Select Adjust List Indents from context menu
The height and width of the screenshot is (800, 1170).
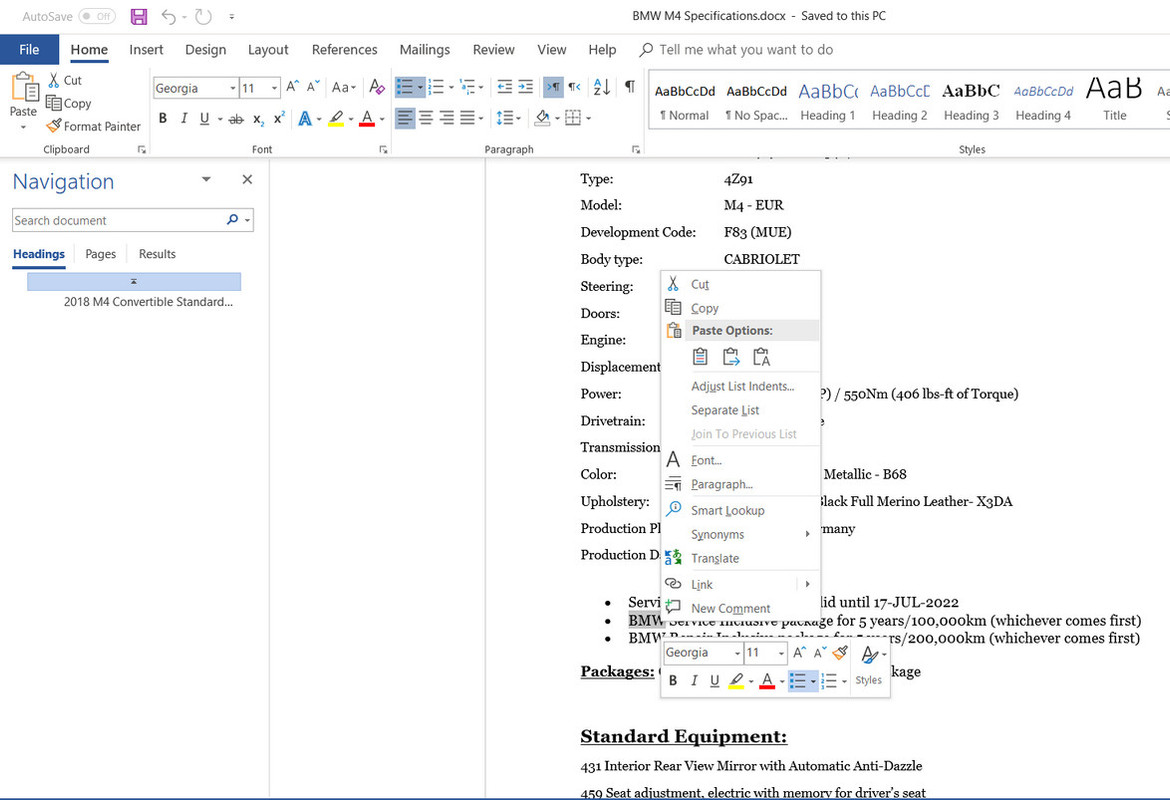pos(742,387)
